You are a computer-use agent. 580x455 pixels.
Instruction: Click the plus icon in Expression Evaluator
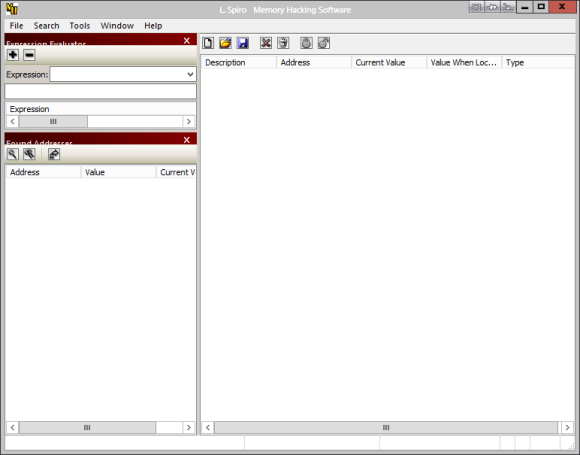[x=13, y=55]
